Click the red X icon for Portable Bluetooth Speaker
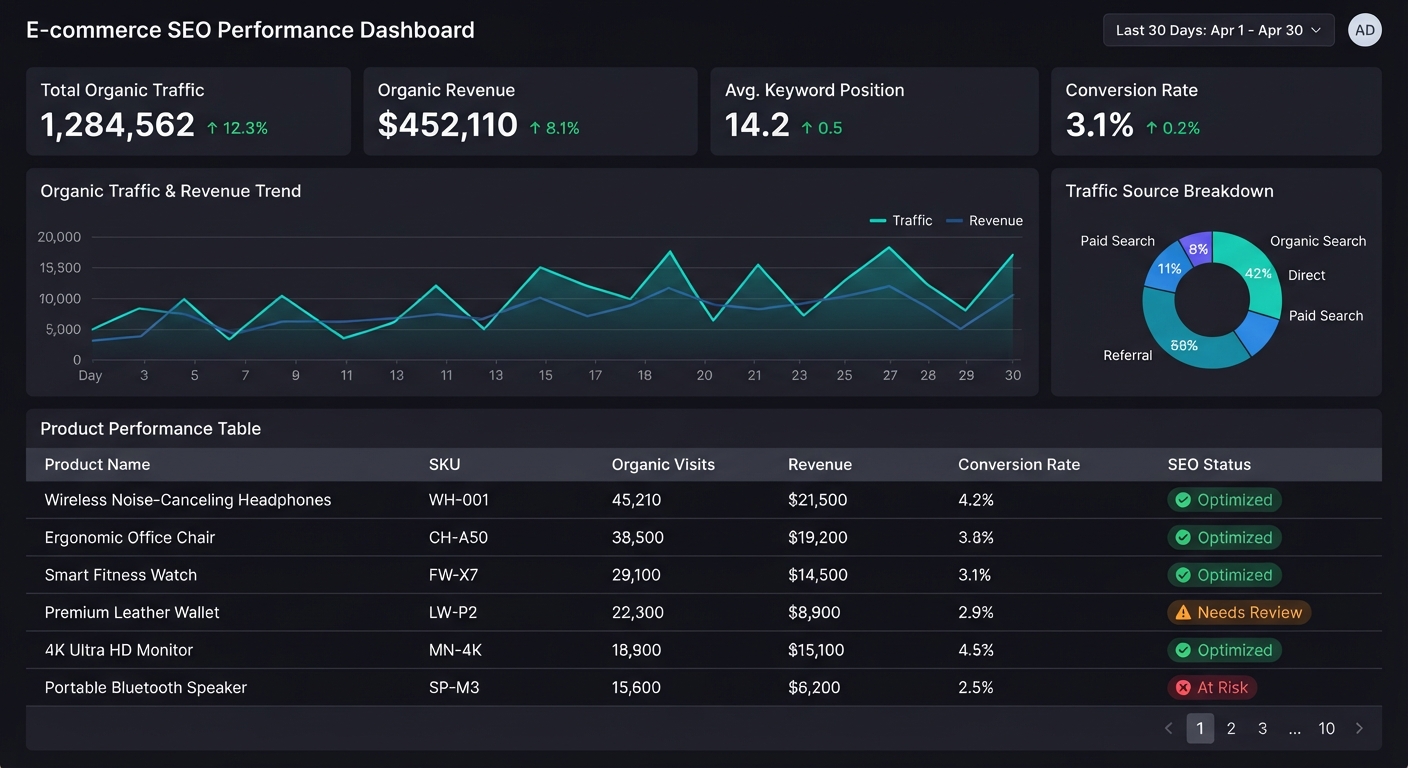1408x768 pixels. coord(1183,687)
